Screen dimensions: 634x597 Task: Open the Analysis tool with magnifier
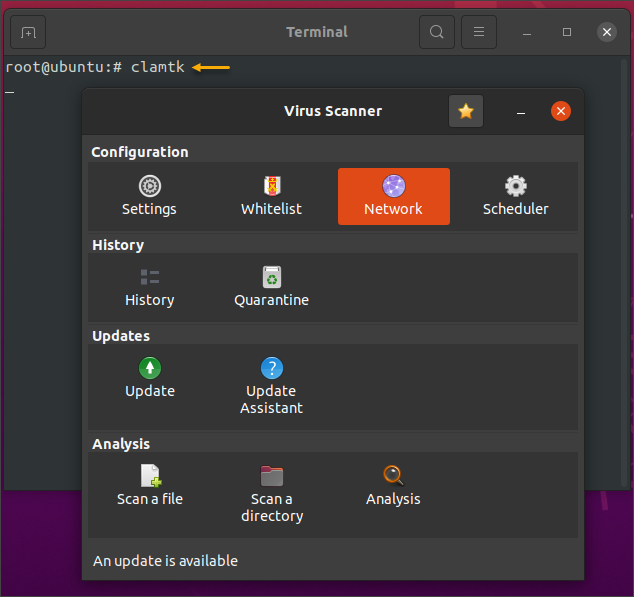tap(393, 486)
